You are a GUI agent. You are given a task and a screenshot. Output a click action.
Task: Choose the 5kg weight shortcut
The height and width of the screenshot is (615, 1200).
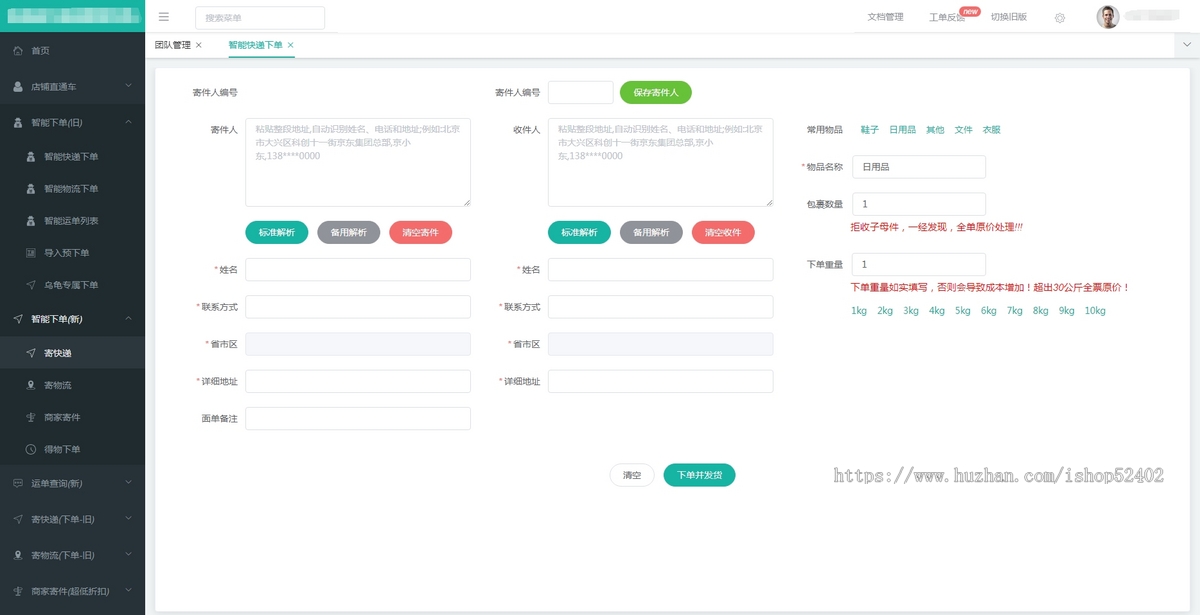coord(963,311)
